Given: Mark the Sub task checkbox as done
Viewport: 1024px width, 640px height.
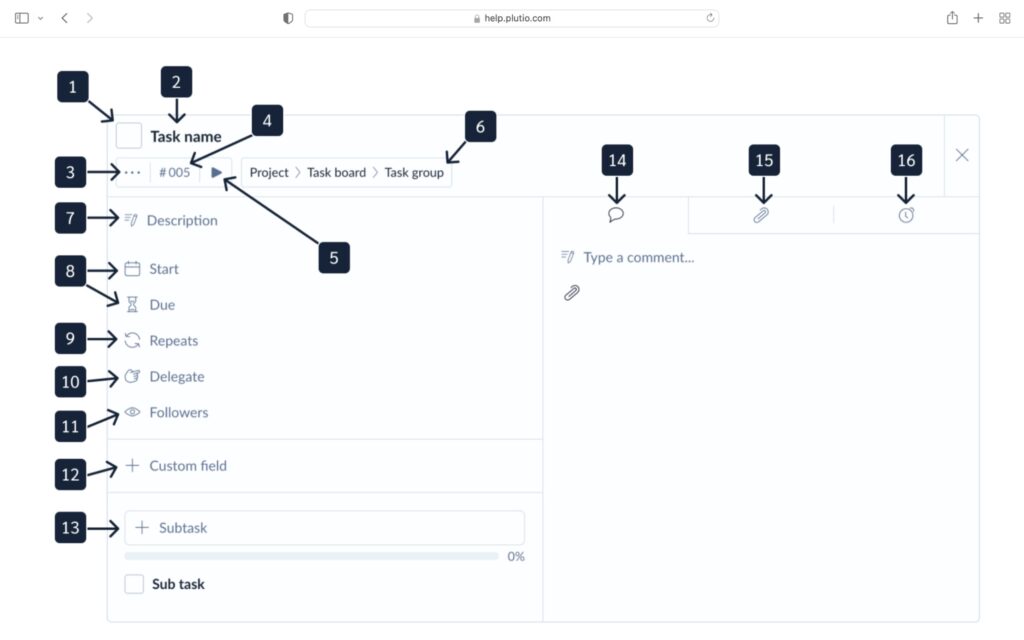Looking at the screenshot, I should (134, 583).
